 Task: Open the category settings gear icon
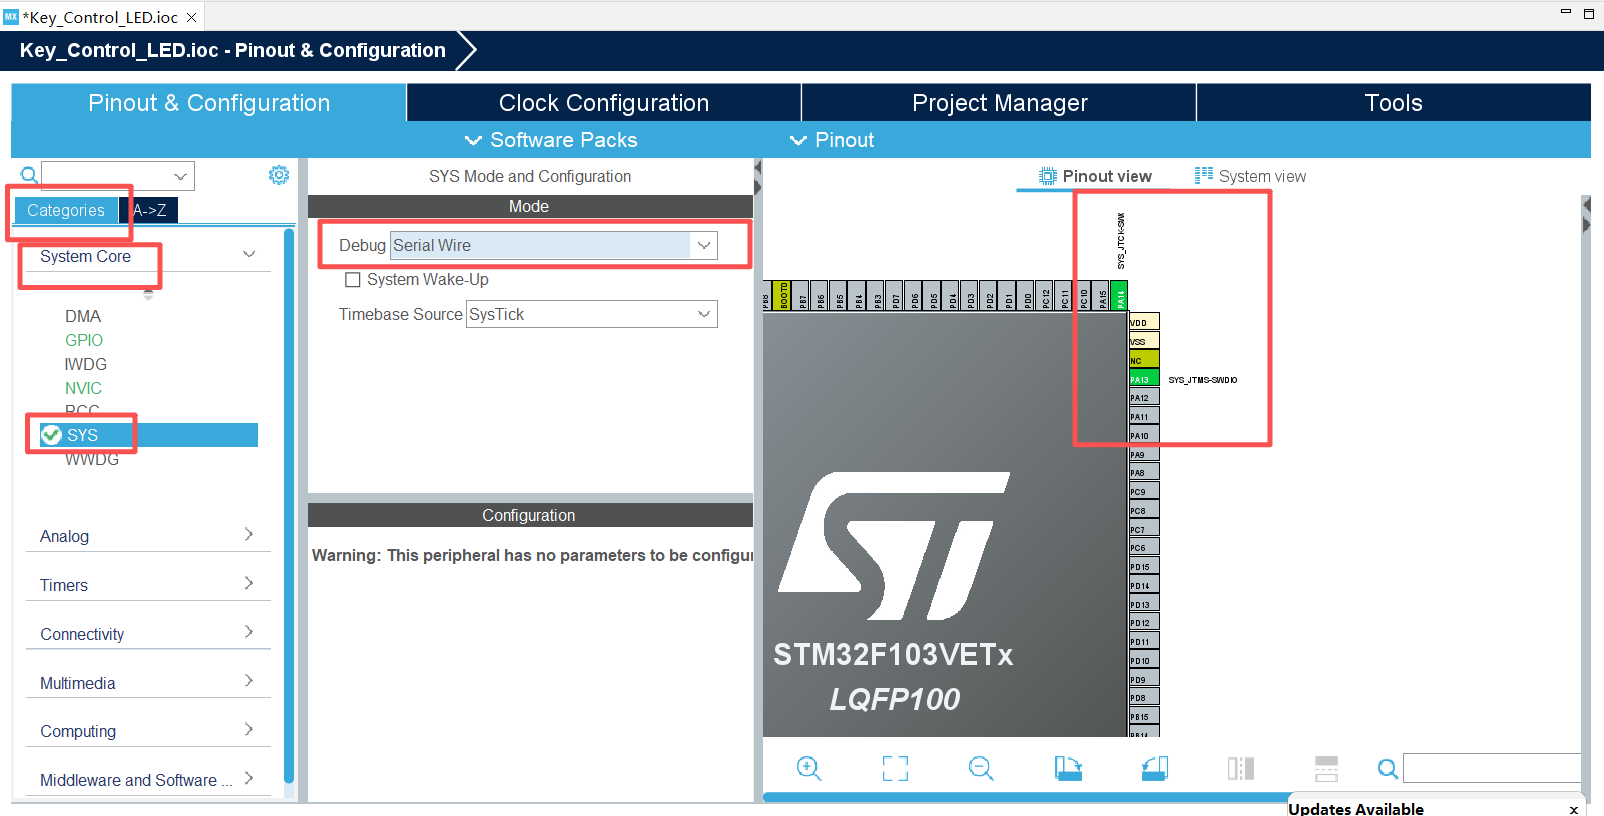pyautogui.click(x=279, y=175)
